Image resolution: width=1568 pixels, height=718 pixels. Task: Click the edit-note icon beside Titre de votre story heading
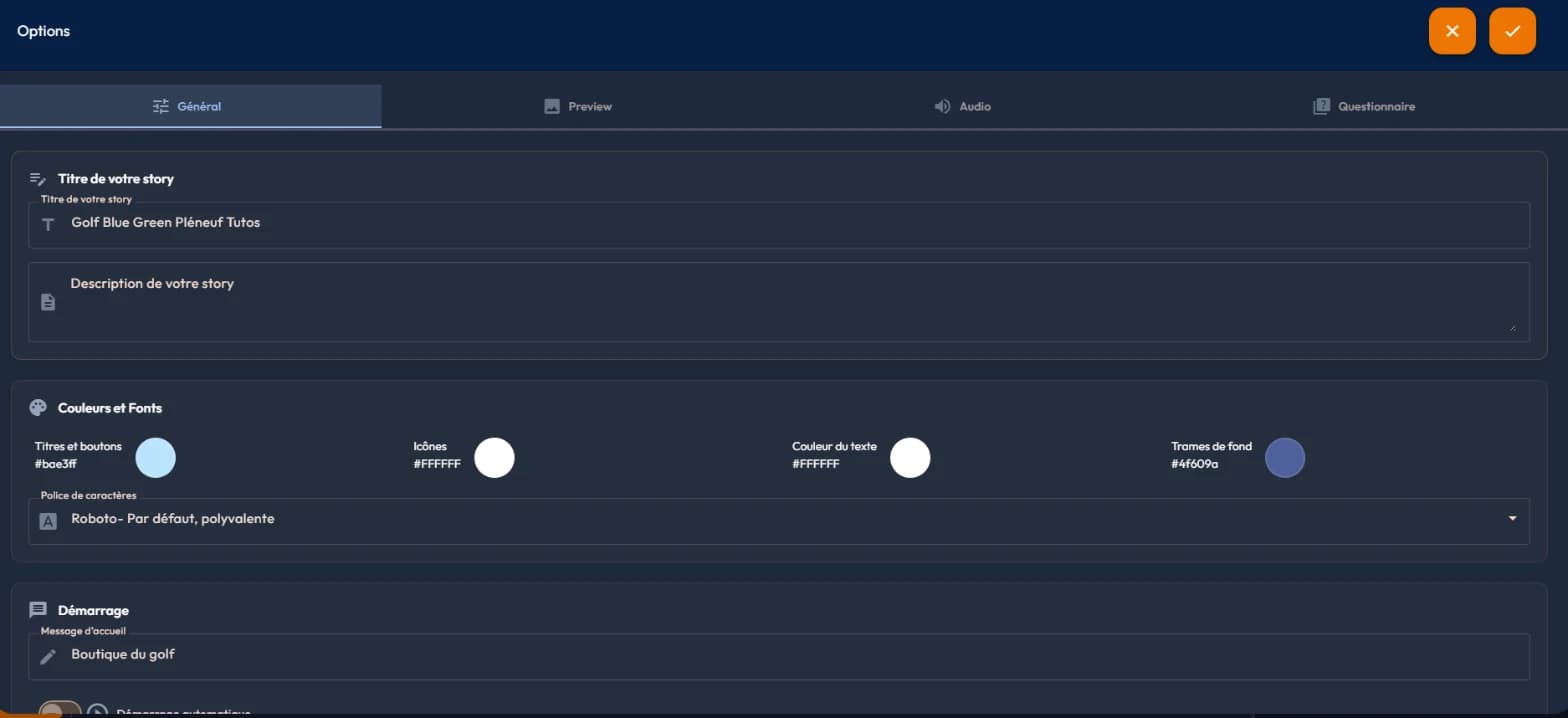[x=38, y=179]
